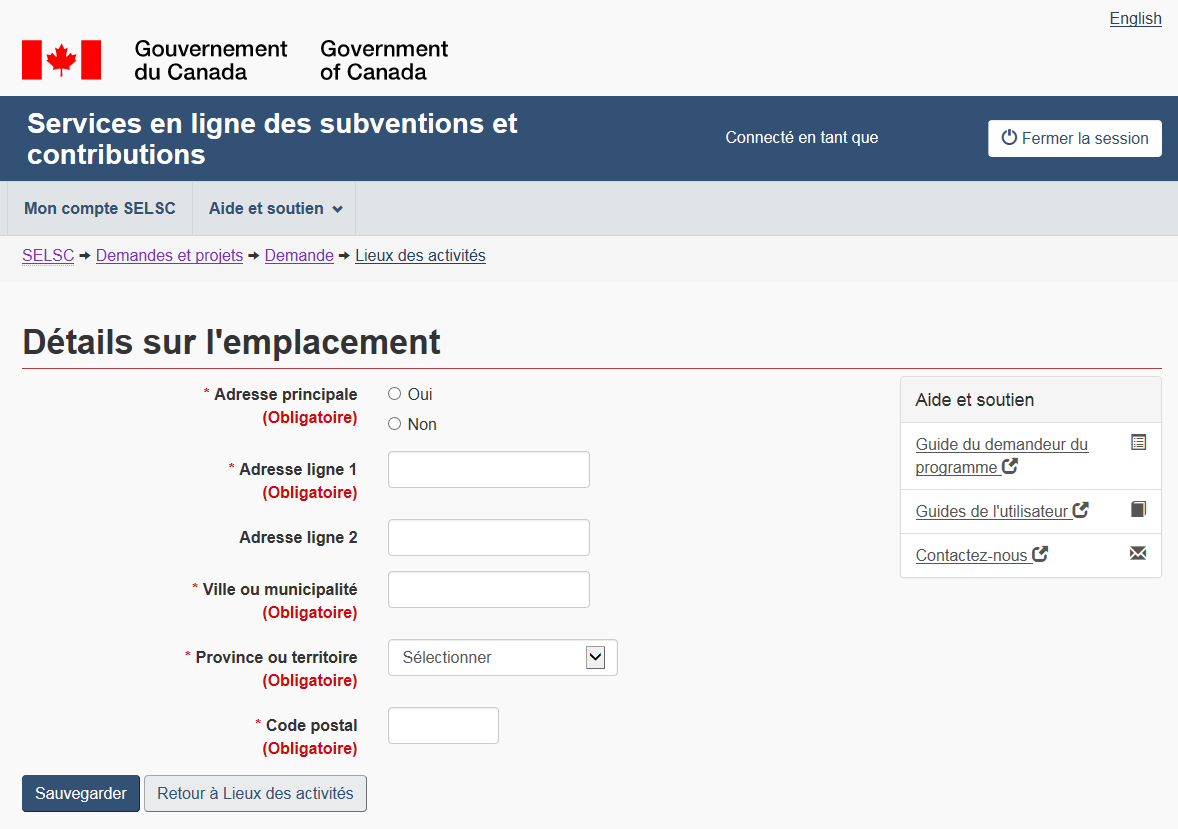Switch language via the English link
The width and height of the screenshot is (1178, 829).
(x=1135, y=19)
